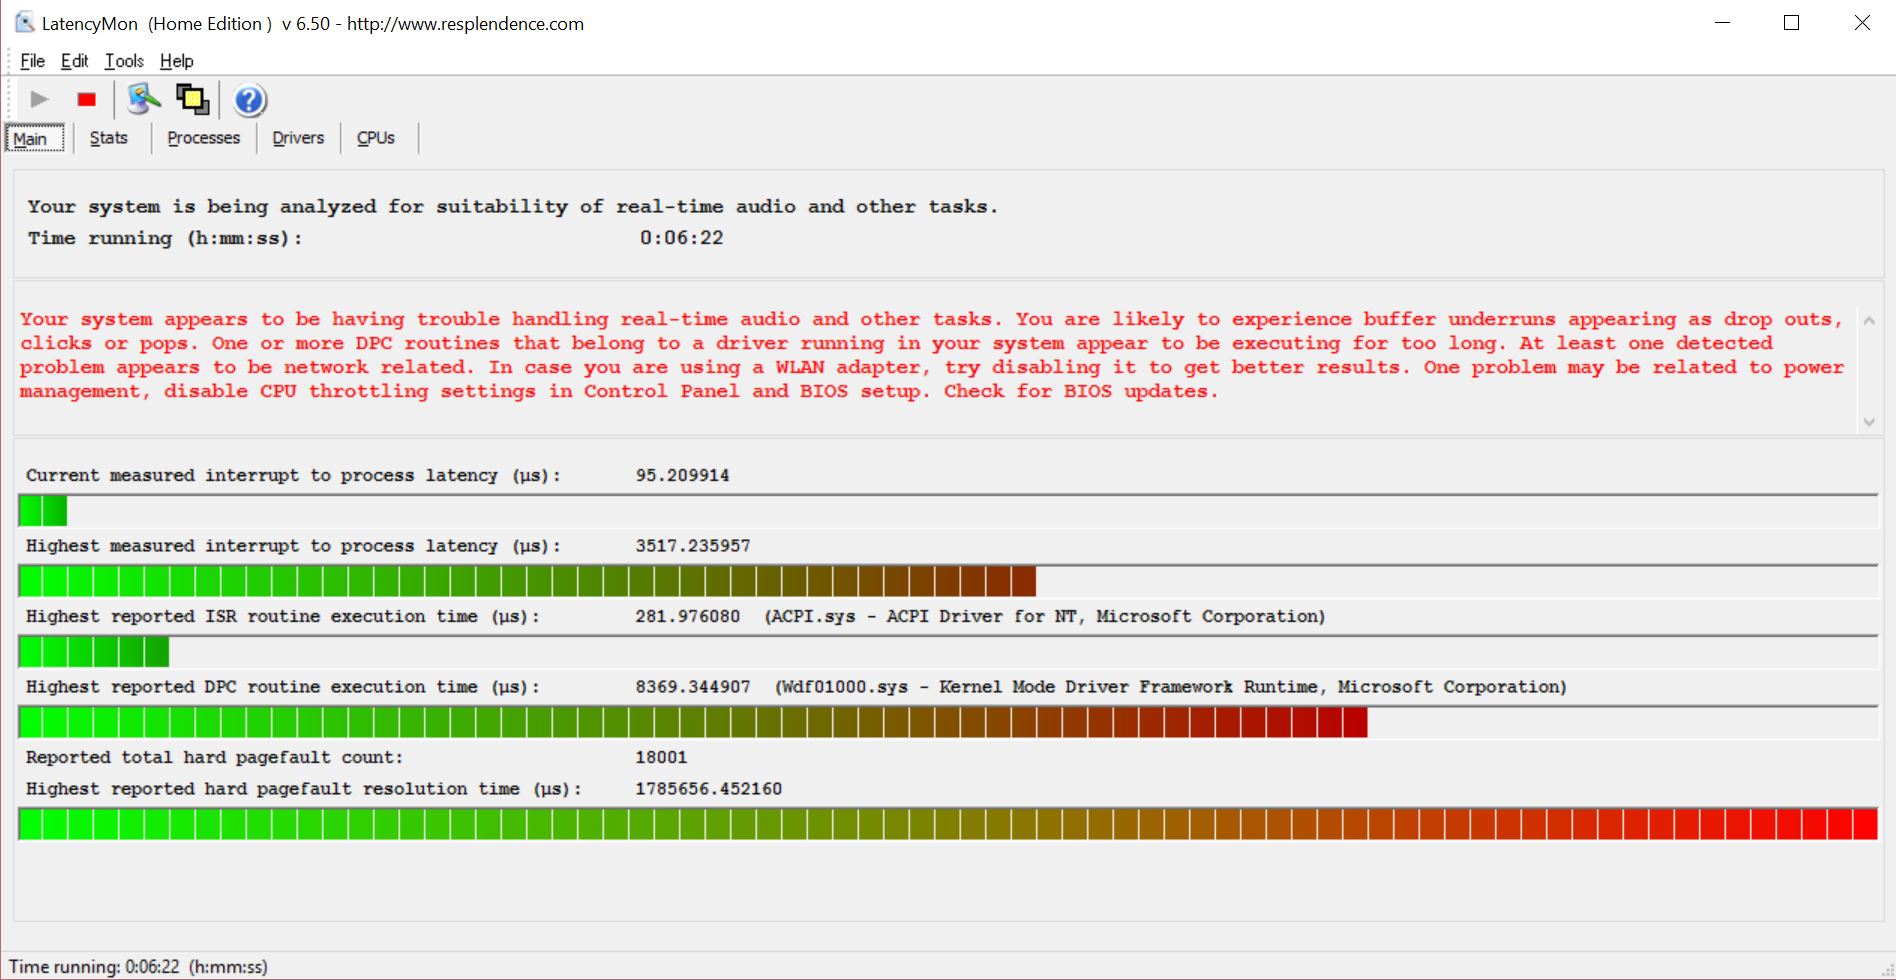The image size is (1896, 980).
Task: Switch to the Drivers tab
Action: point(298,138)
